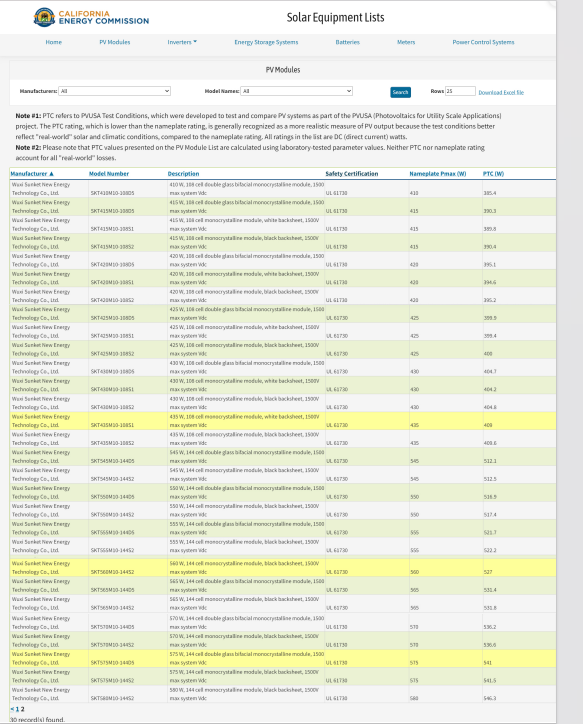Click the PTC value 522.2
Screen dimensions: 583x724
[490, 550]
